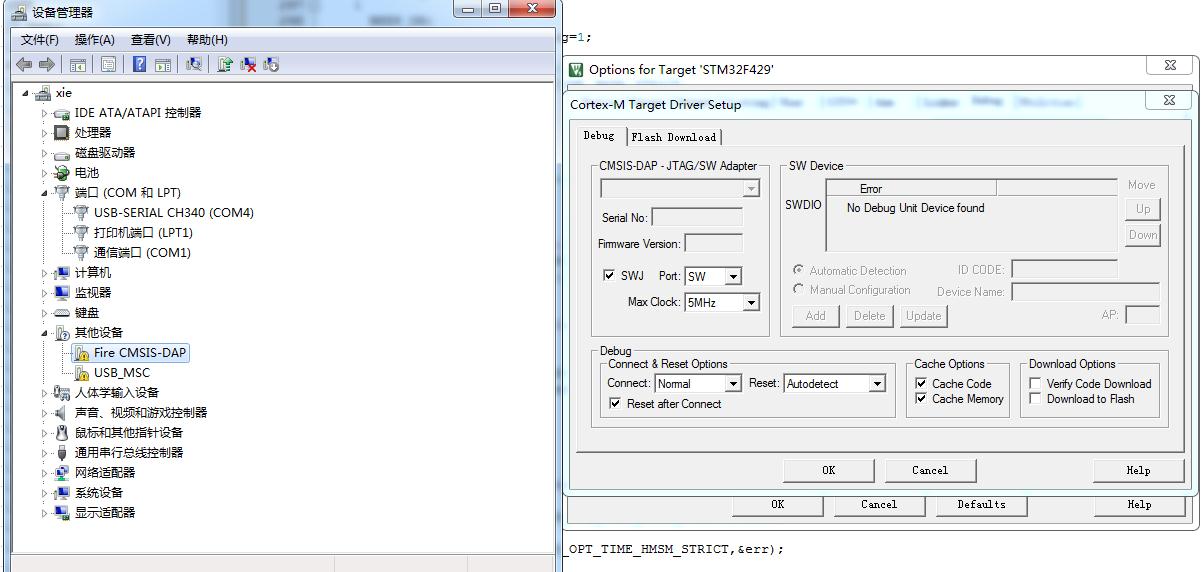Uncheck the Cache Code option

click(x=922, y=384)
